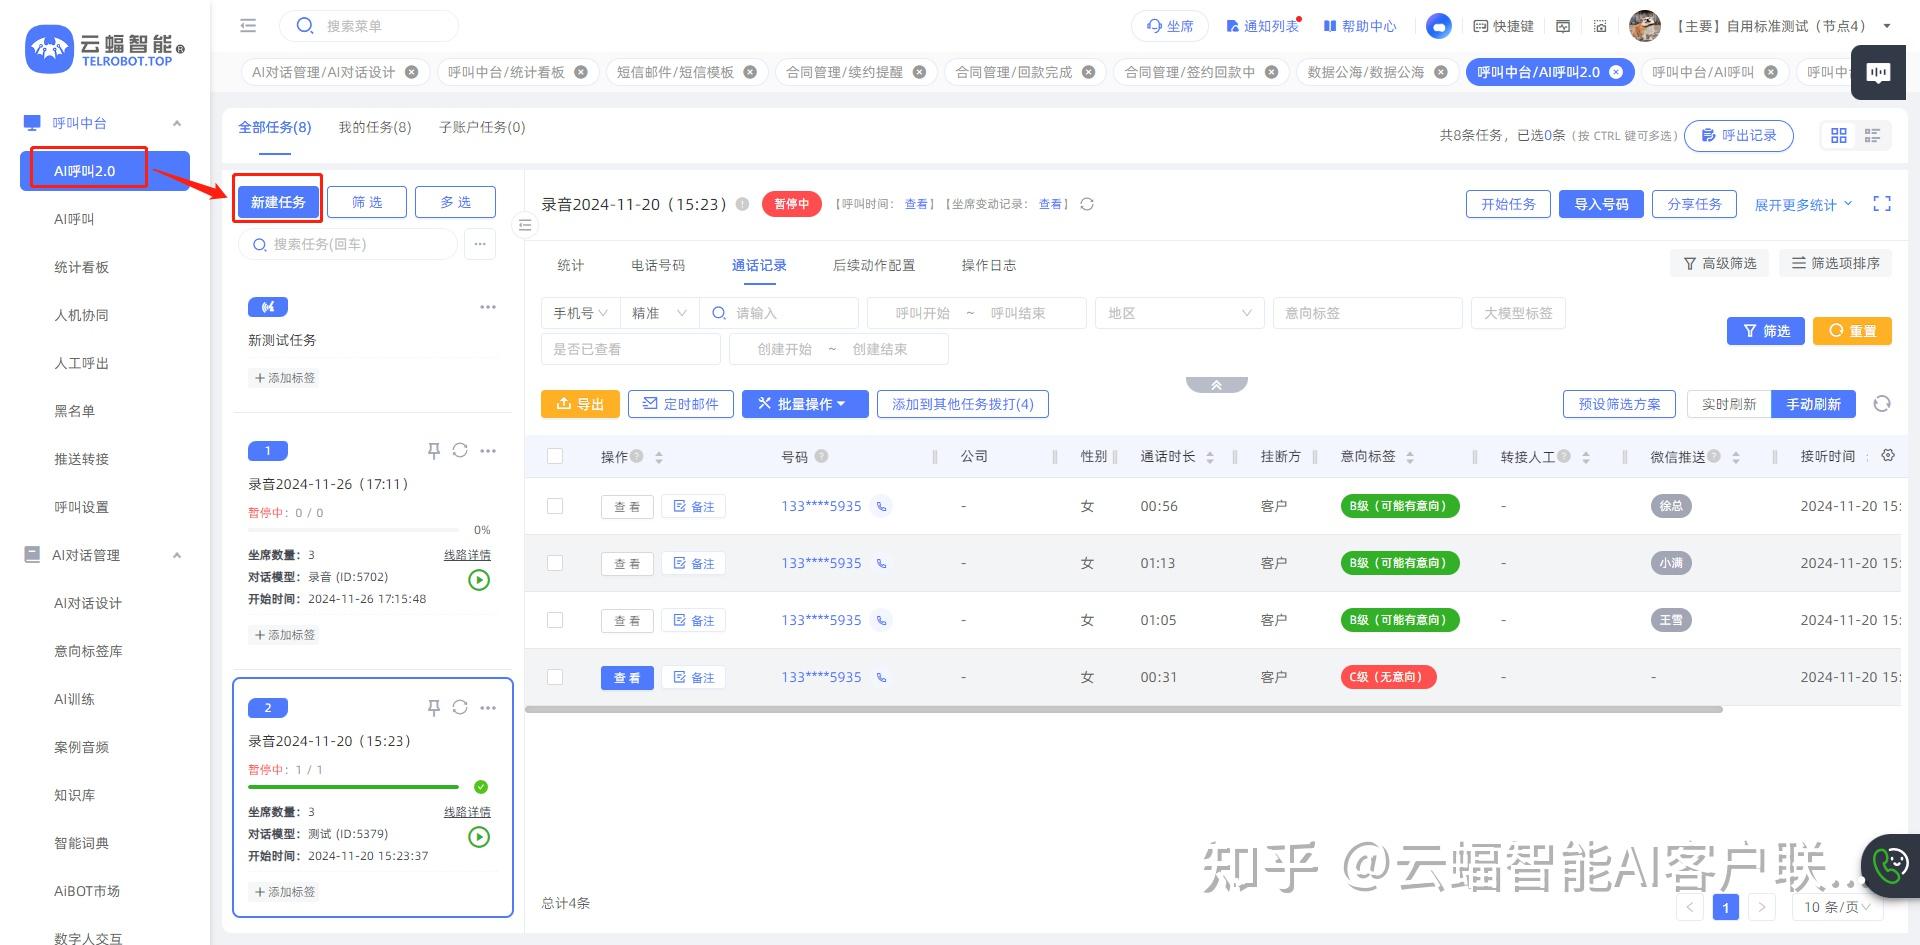Image resolution: width=1920 pixels, height=945 pixels.
Task: Start the 录音2024-11-20 task play button
Action: 479,837
